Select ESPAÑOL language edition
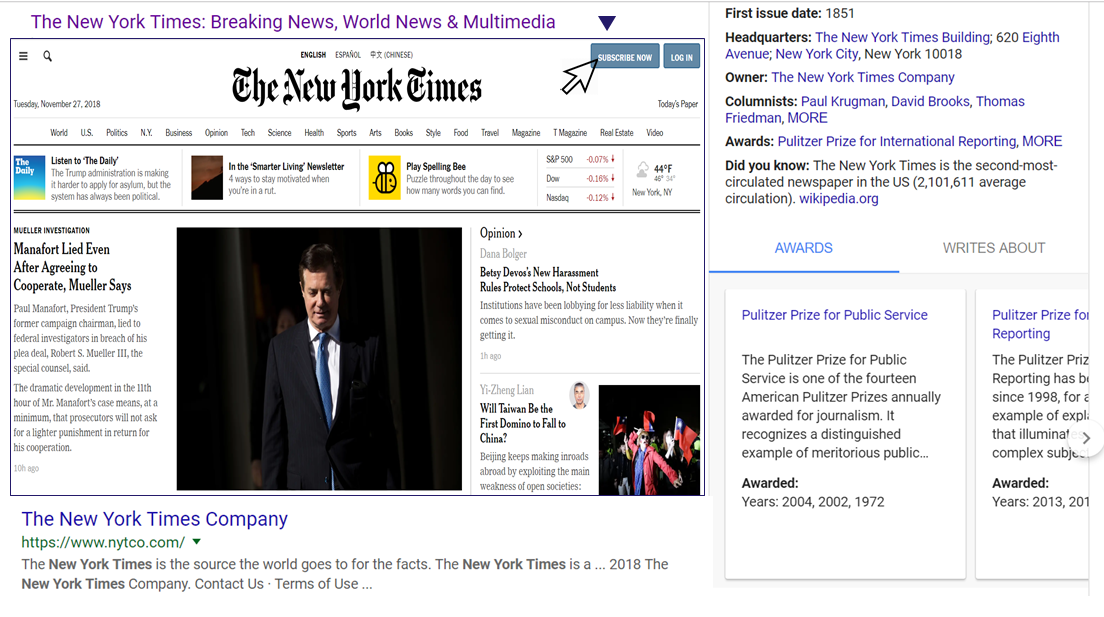 [348, 54]
